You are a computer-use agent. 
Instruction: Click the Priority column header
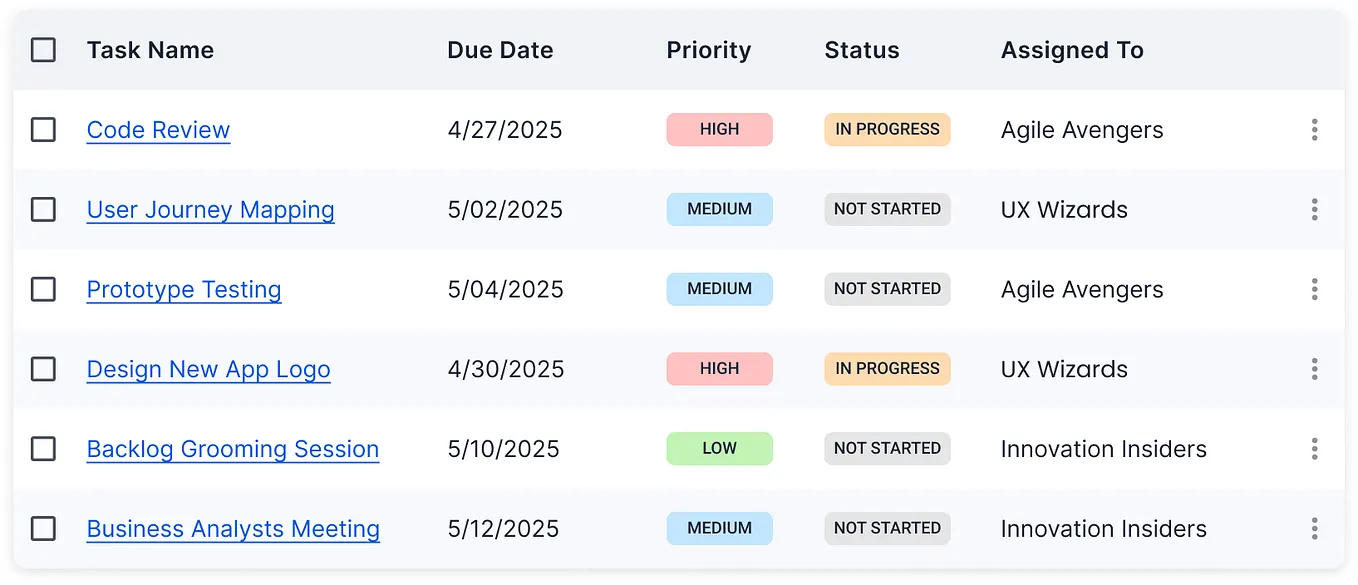point(708,50)
